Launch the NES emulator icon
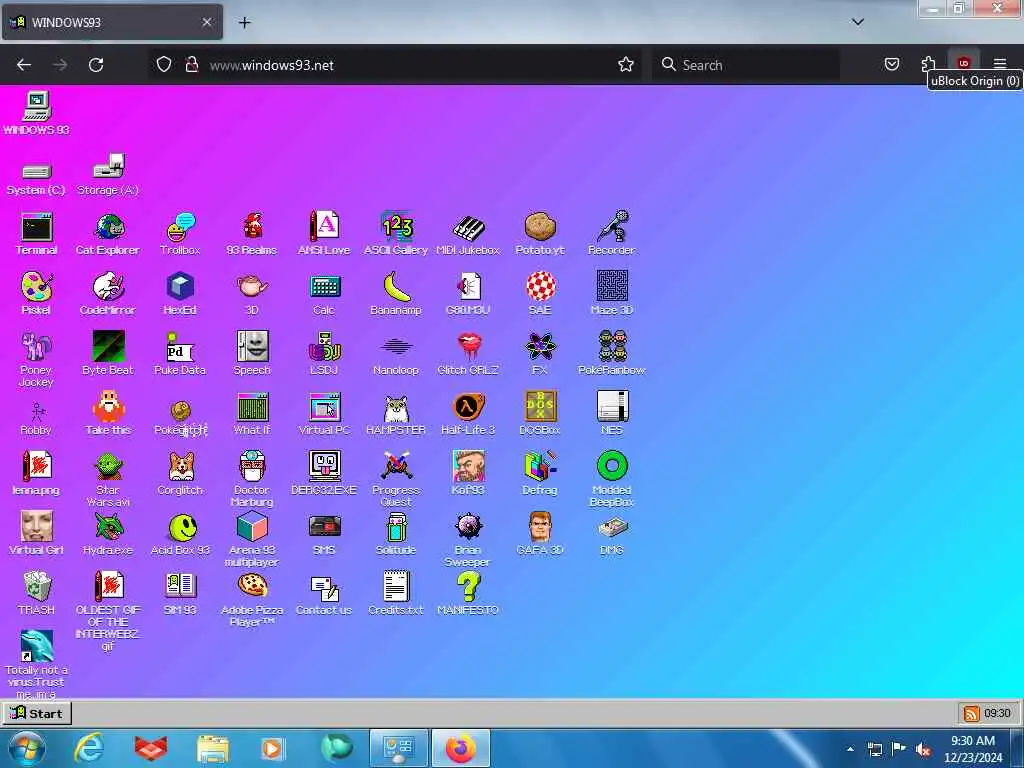 [611, 413]
